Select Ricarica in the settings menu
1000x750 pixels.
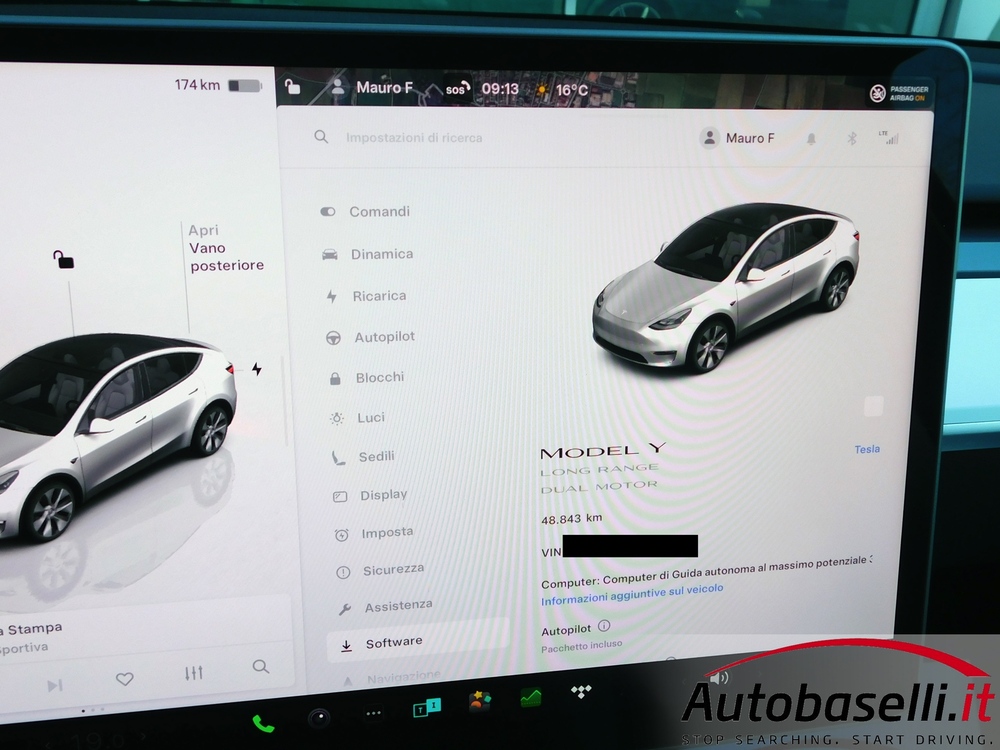[x=366, y=296]
